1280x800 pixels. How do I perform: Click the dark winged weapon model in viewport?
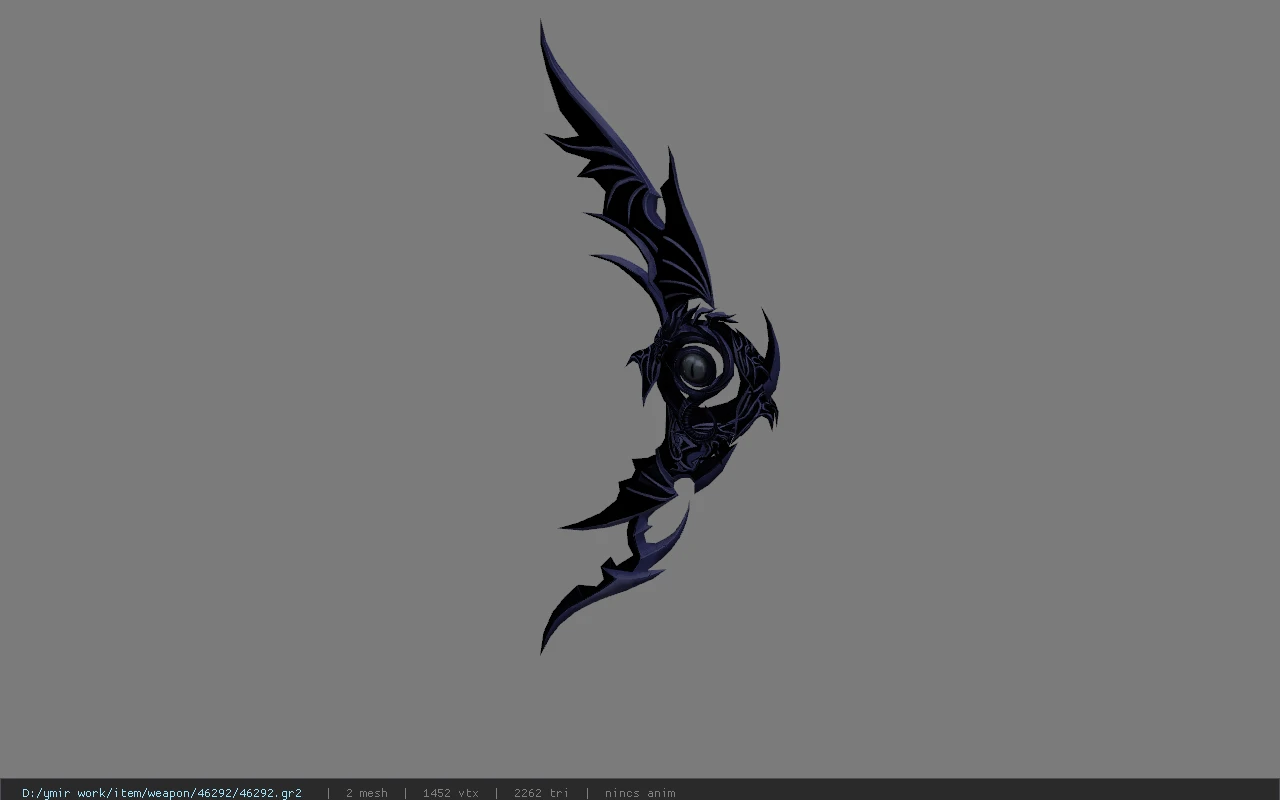tap(660, 337)
